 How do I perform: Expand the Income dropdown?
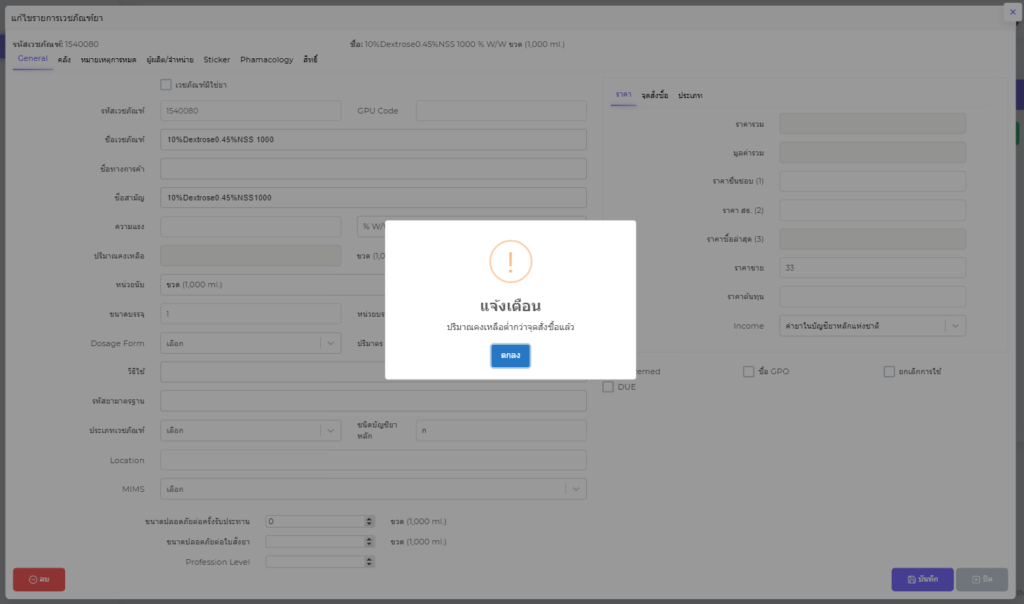(956, 326)
